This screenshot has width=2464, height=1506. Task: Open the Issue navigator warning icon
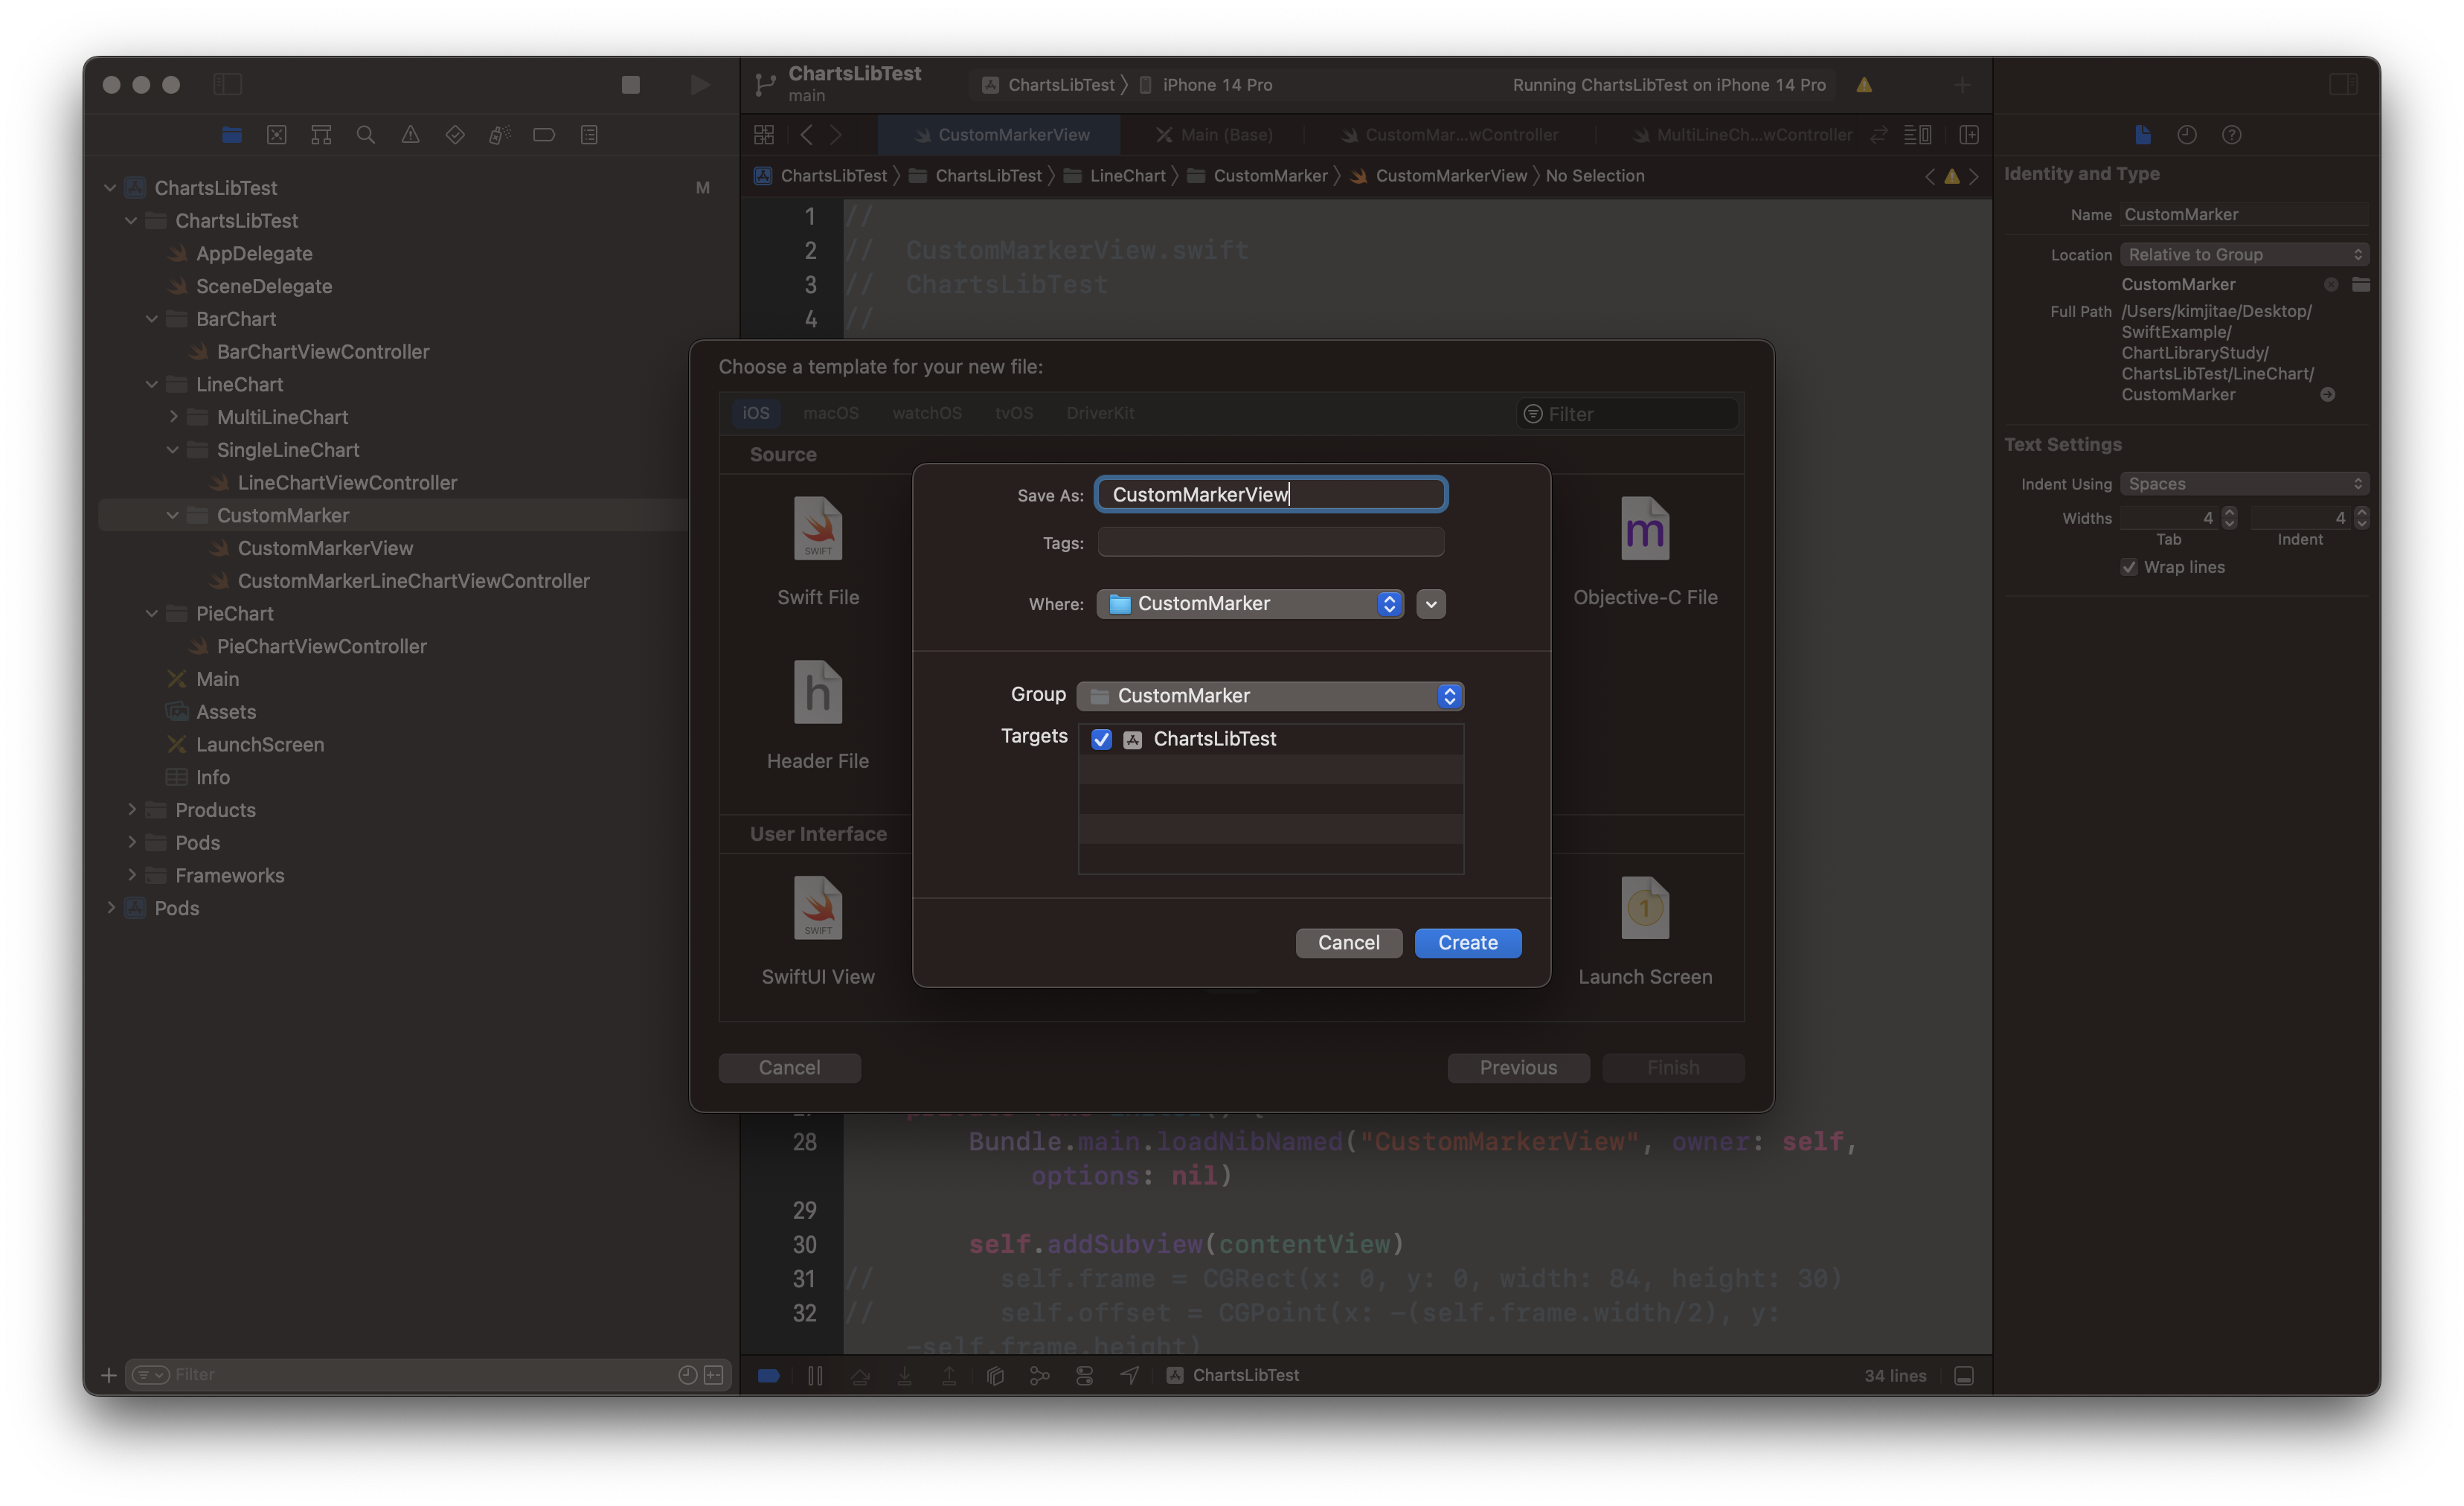(x=410, y=135)
